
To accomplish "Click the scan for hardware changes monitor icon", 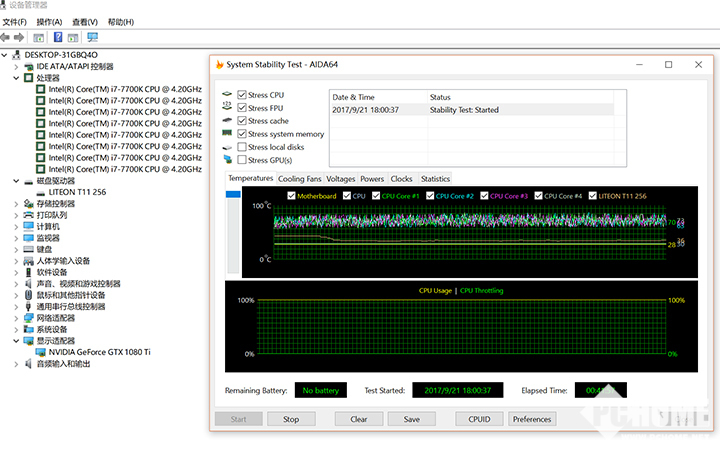I will pyautogui.click(x=93, y=37).
